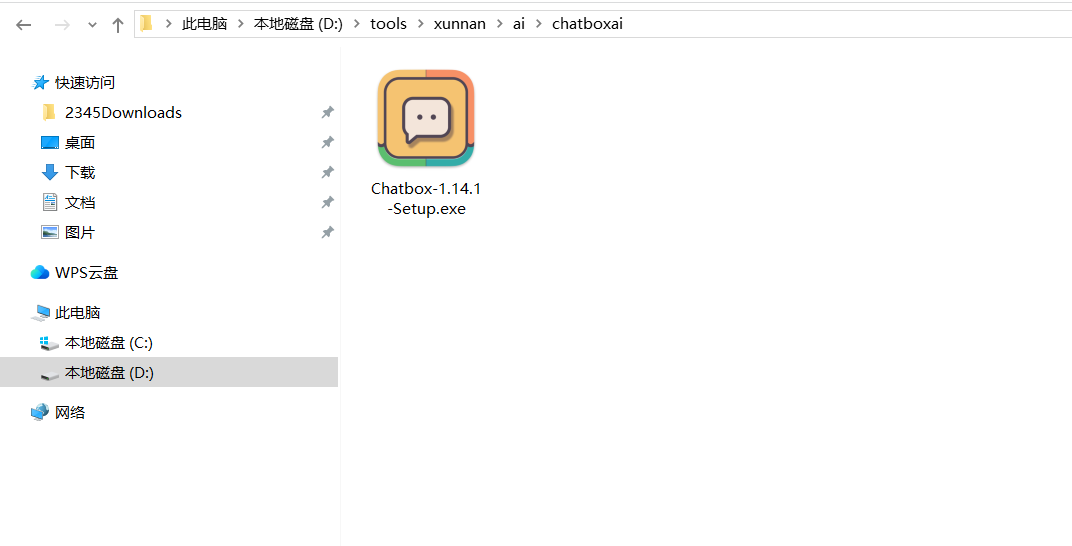Screen dimensions: 1072x546
Task: Select 2345Downloads folder in Quick access
Action: 122,113
